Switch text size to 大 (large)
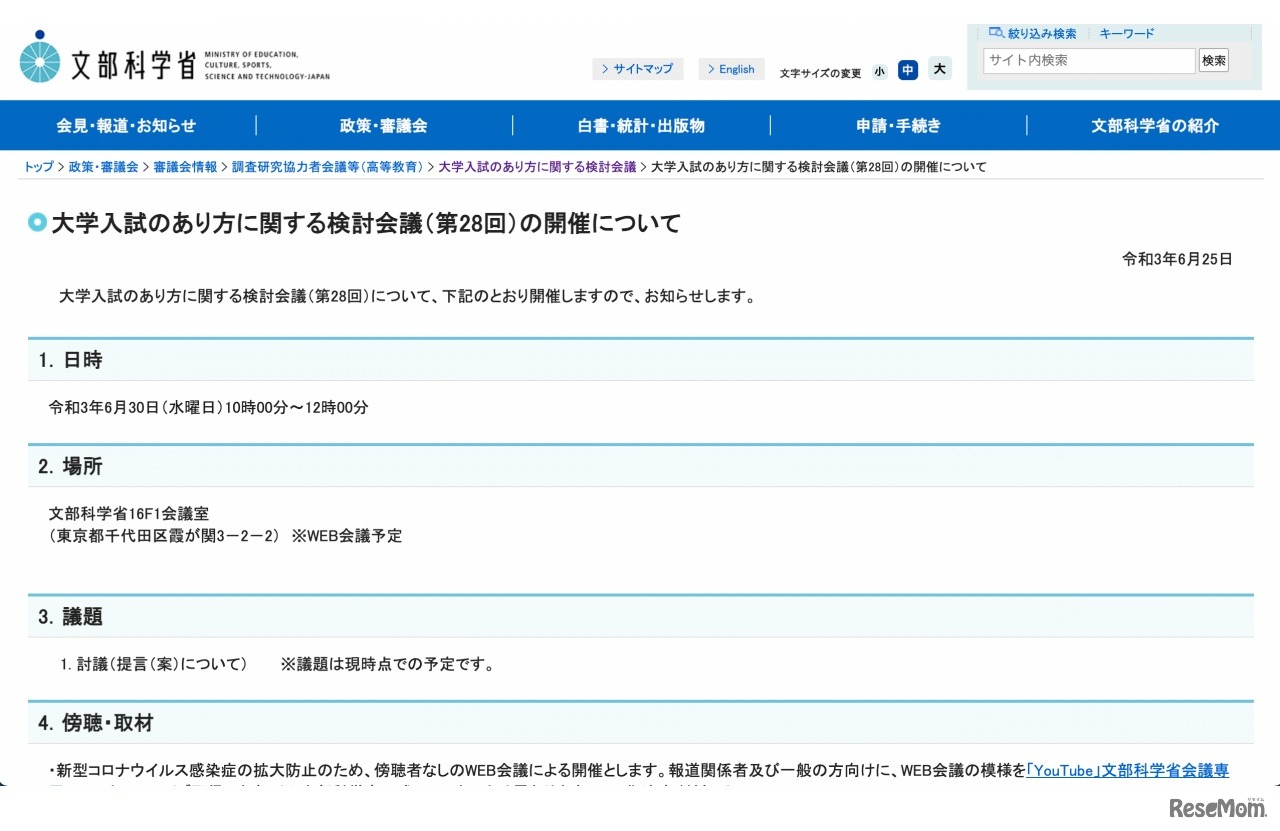The width and height of the screenshot is (1280, 831). coord(938,71)
